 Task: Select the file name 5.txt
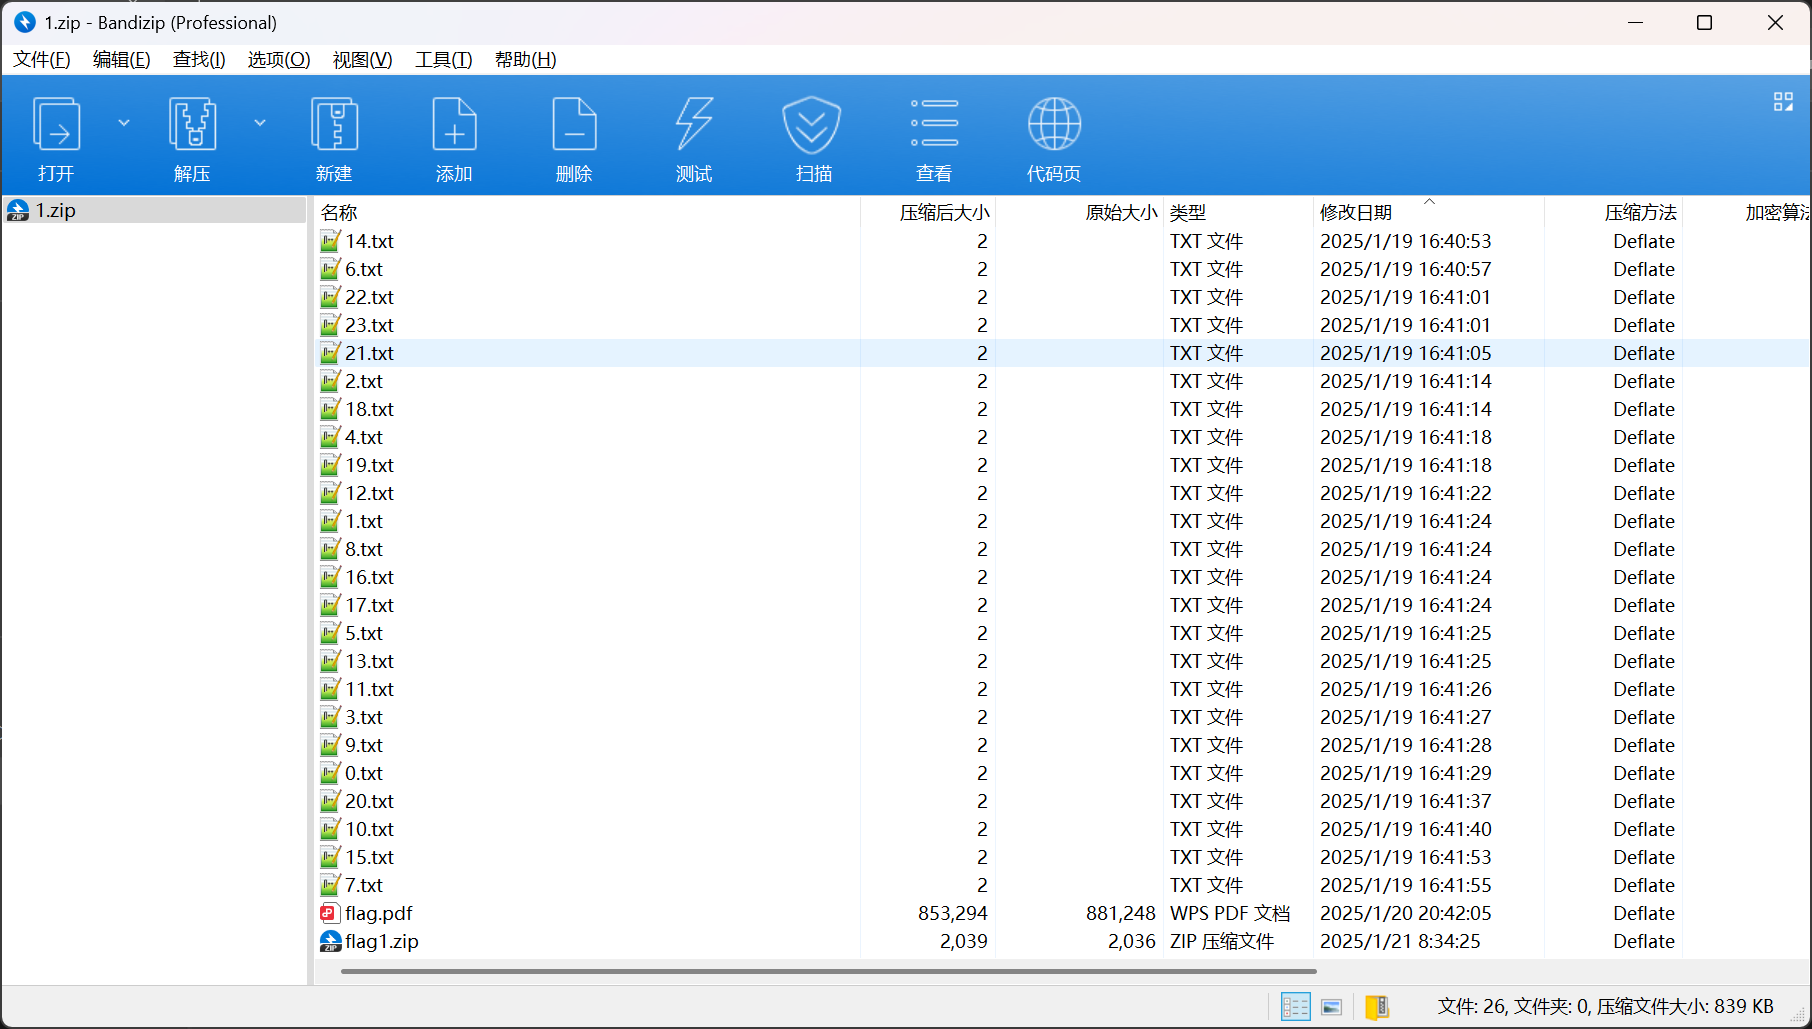[364, 633]
